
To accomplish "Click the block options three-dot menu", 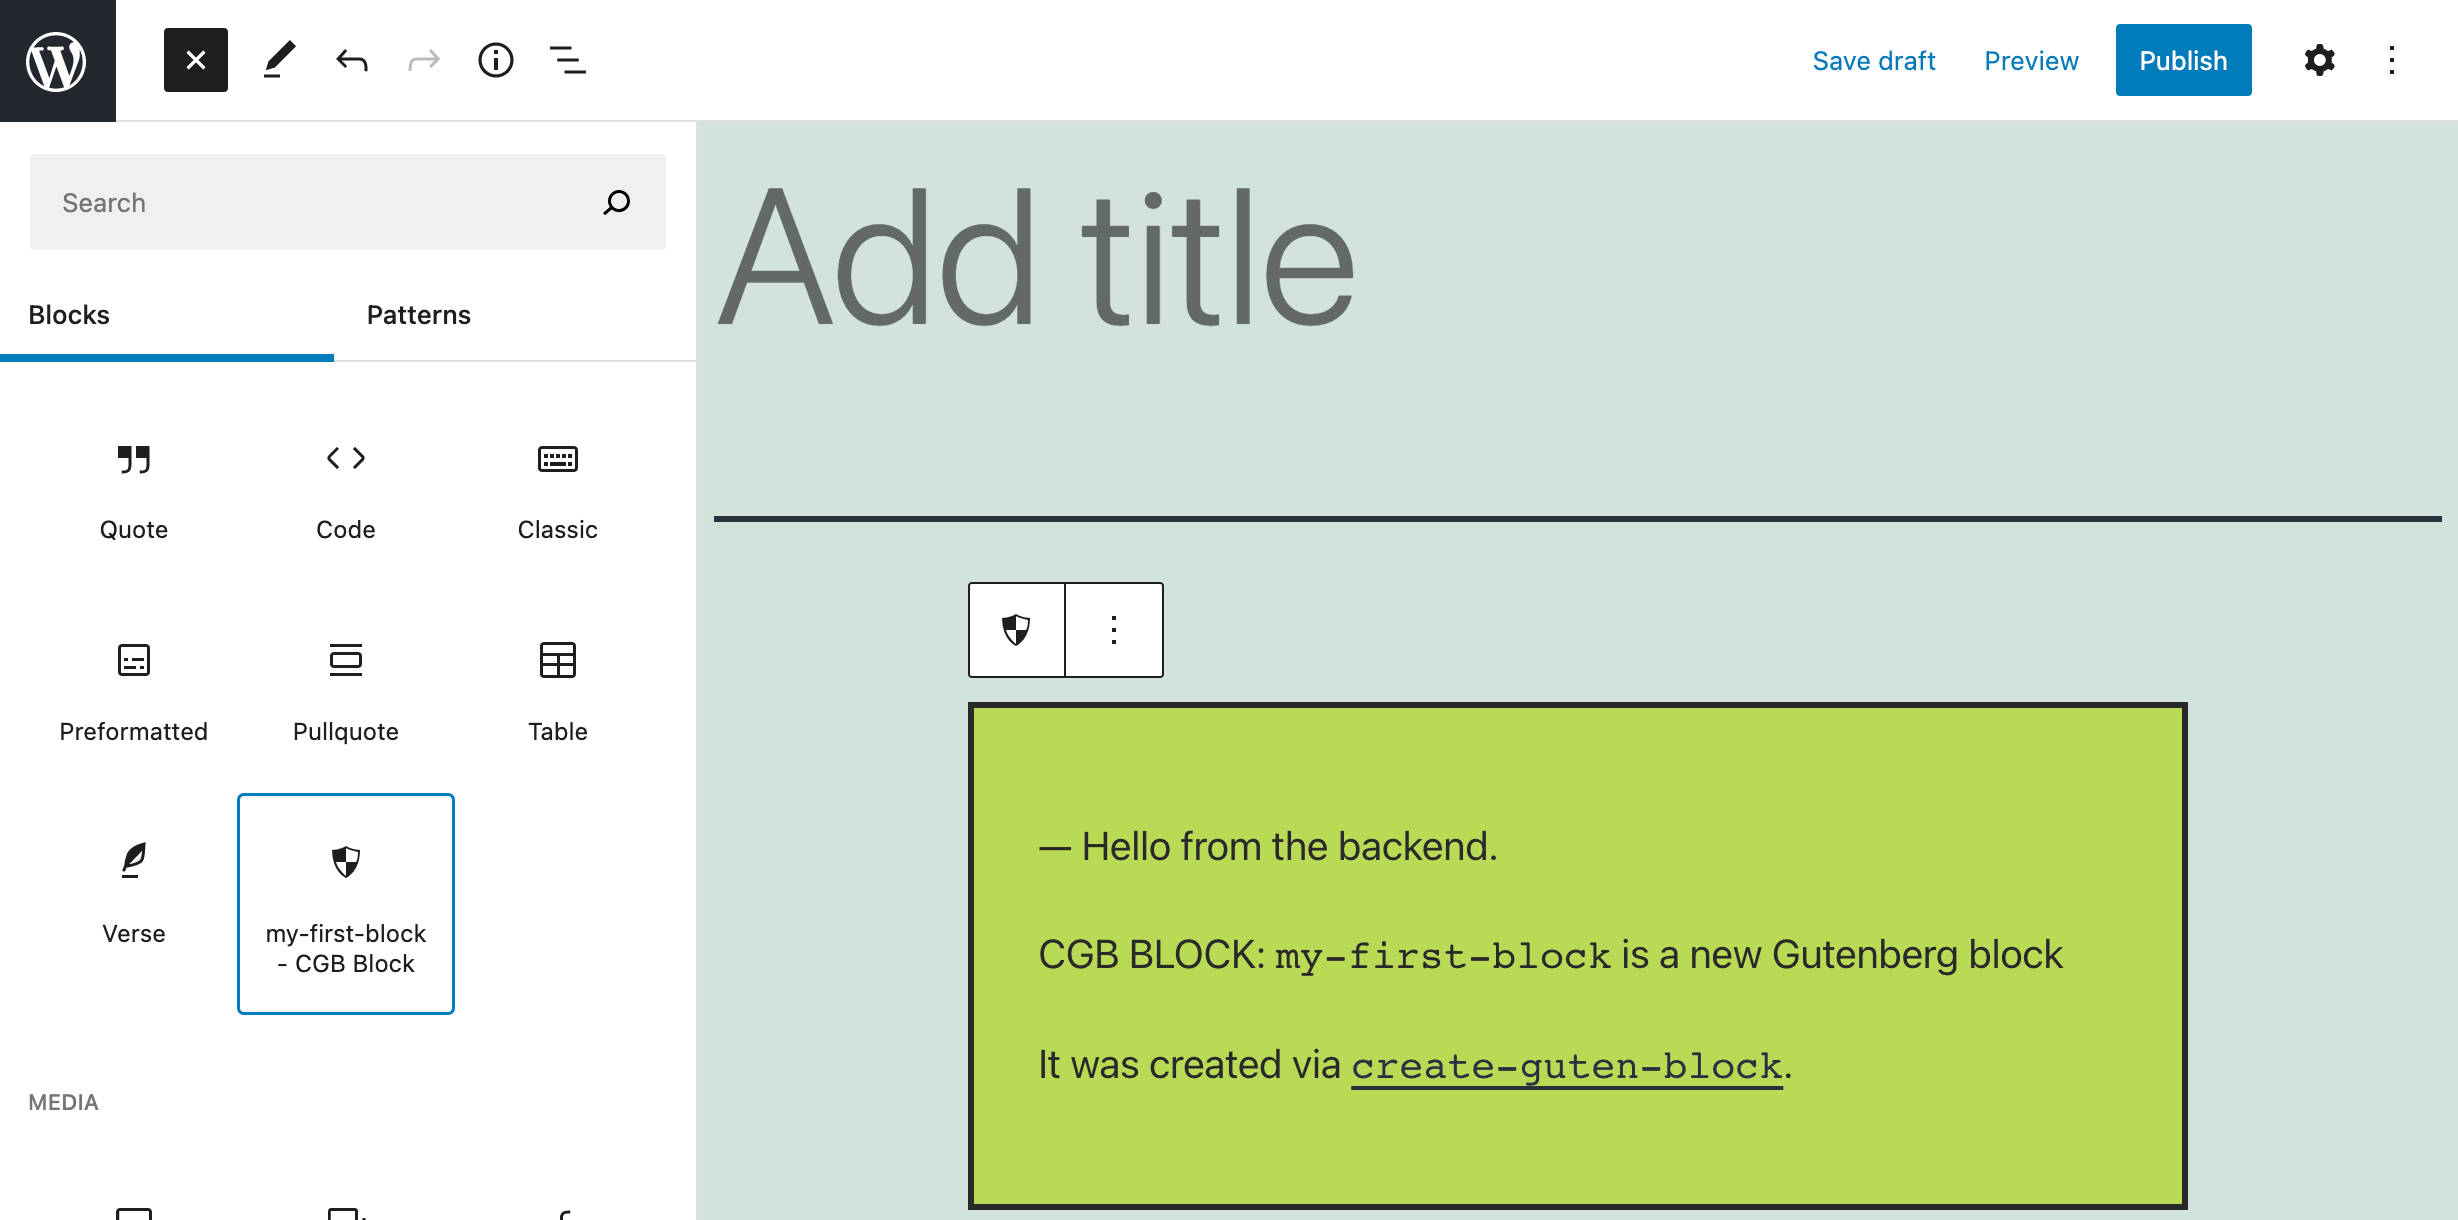I will coord(1113,630).
